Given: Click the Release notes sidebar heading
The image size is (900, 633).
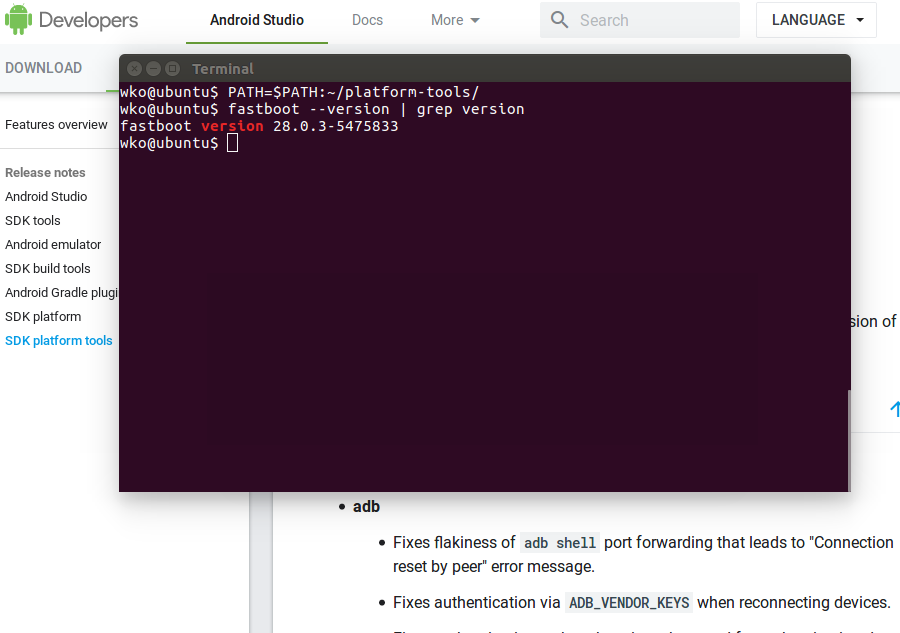Looking at the screenshot, I should pos(45,173).
